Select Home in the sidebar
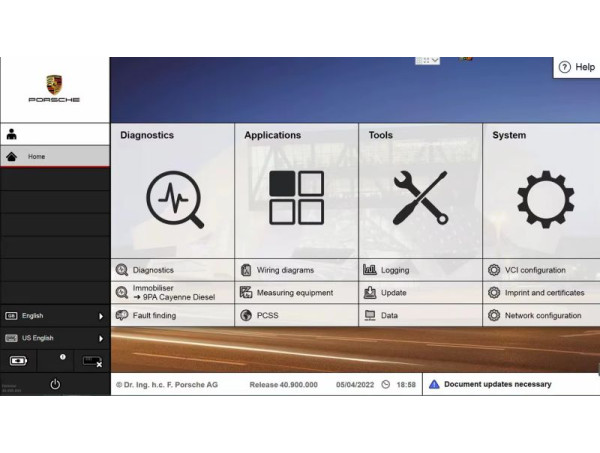600x453 pixels. point(36,157)
